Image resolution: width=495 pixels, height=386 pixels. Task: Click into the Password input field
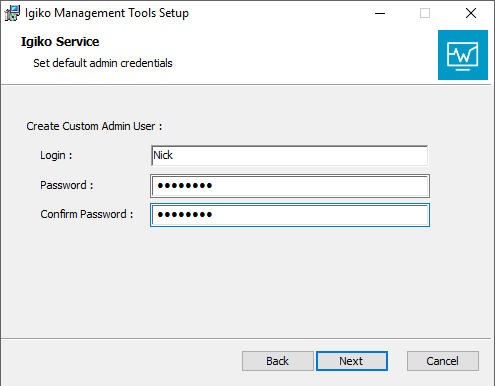click(x=290, y=186)
